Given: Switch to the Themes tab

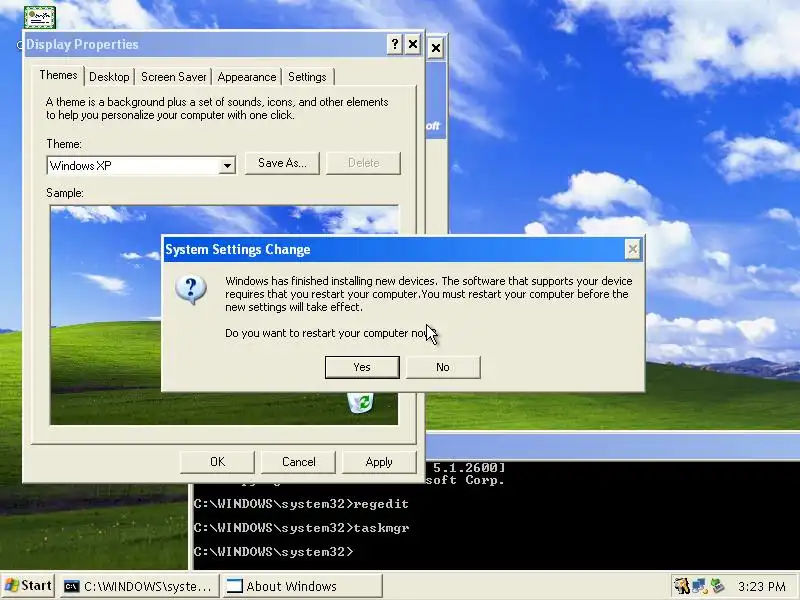Looking at the screenshot, I should click(58, 76).
